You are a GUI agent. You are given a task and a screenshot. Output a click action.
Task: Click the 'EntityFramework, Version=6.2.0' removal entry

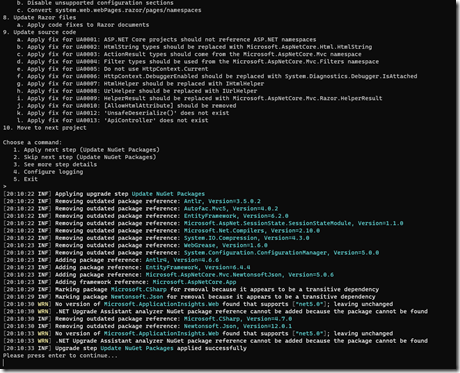pyautogui.click(x=236, y=216)
